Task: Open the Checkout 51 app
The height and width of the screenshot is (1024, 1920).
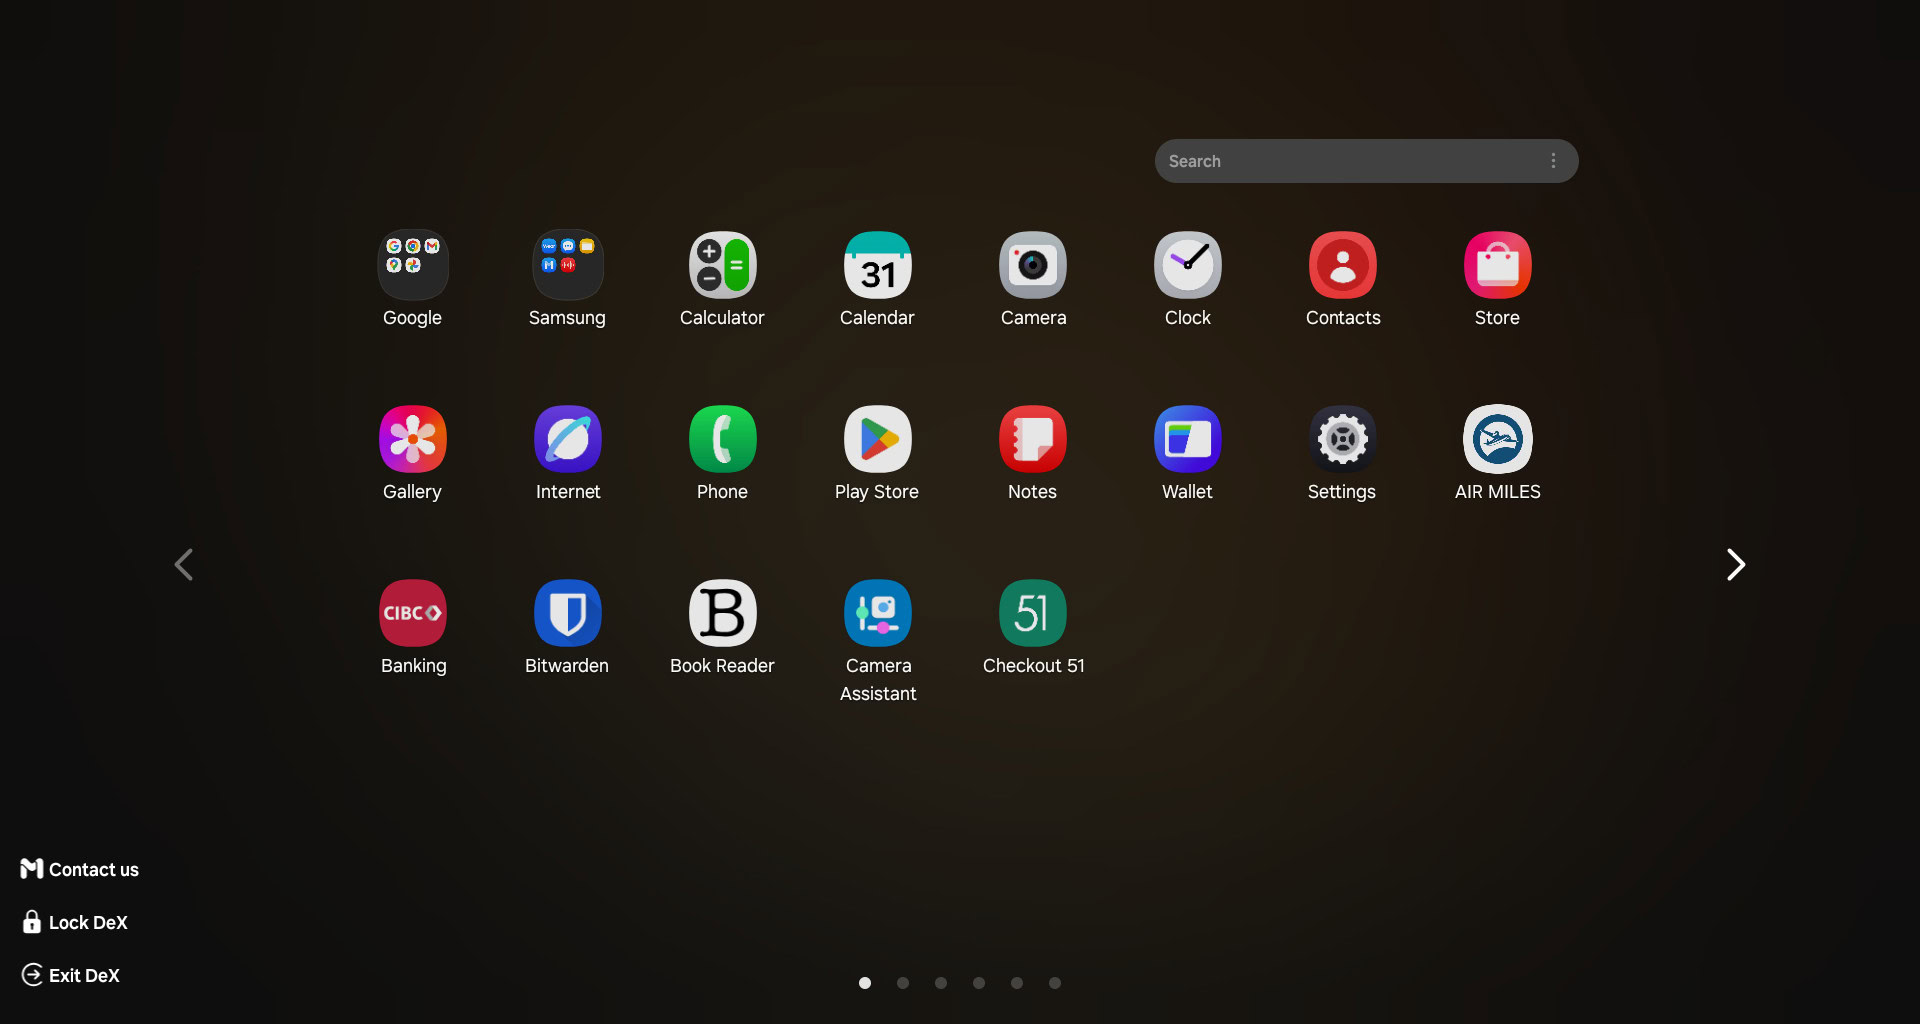Action: (x=1033, y=613)
